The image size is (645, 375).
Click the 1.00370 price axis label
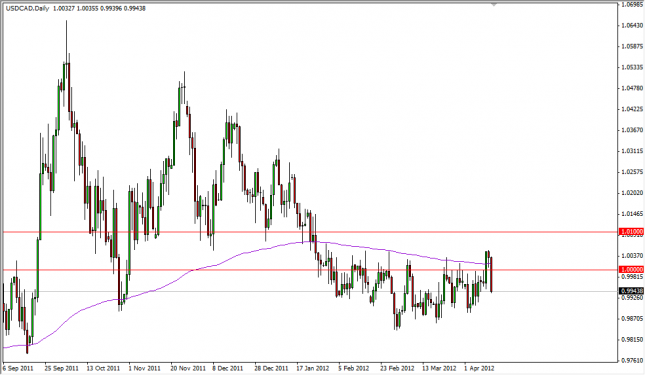(x=632, y=256)
